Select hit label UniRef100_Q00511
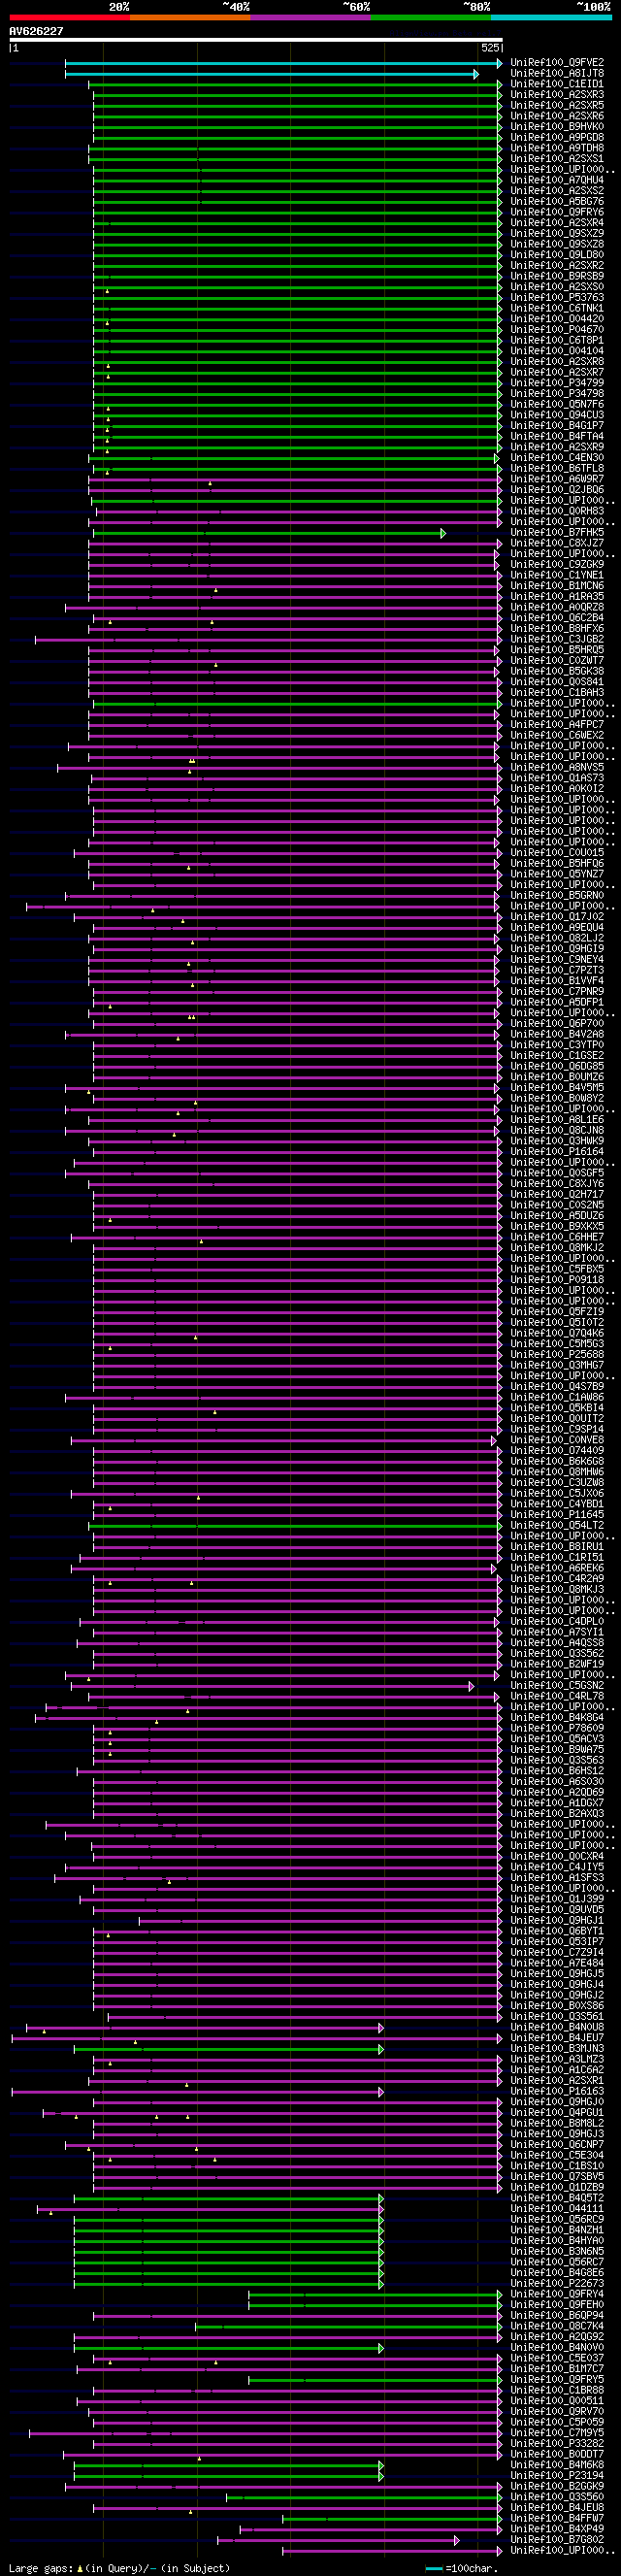The height and width of the screenshot is (2576, 621). coord(557,2400)
